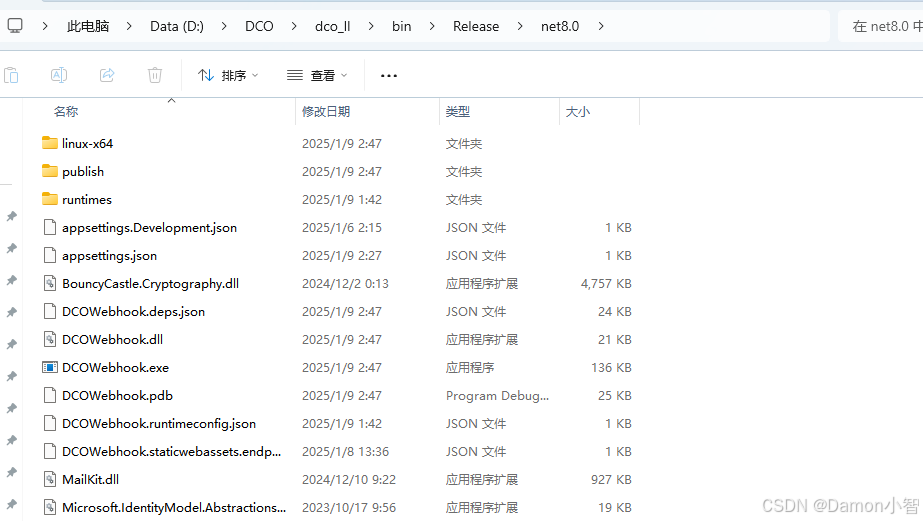Navigate to bin folder in breadcrumb
The height and width of the screenshot is (521, 923).
(401, 26)
